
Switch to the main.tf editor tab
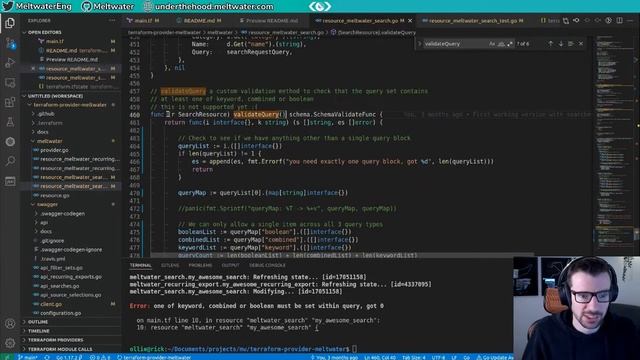click(143, 20)
